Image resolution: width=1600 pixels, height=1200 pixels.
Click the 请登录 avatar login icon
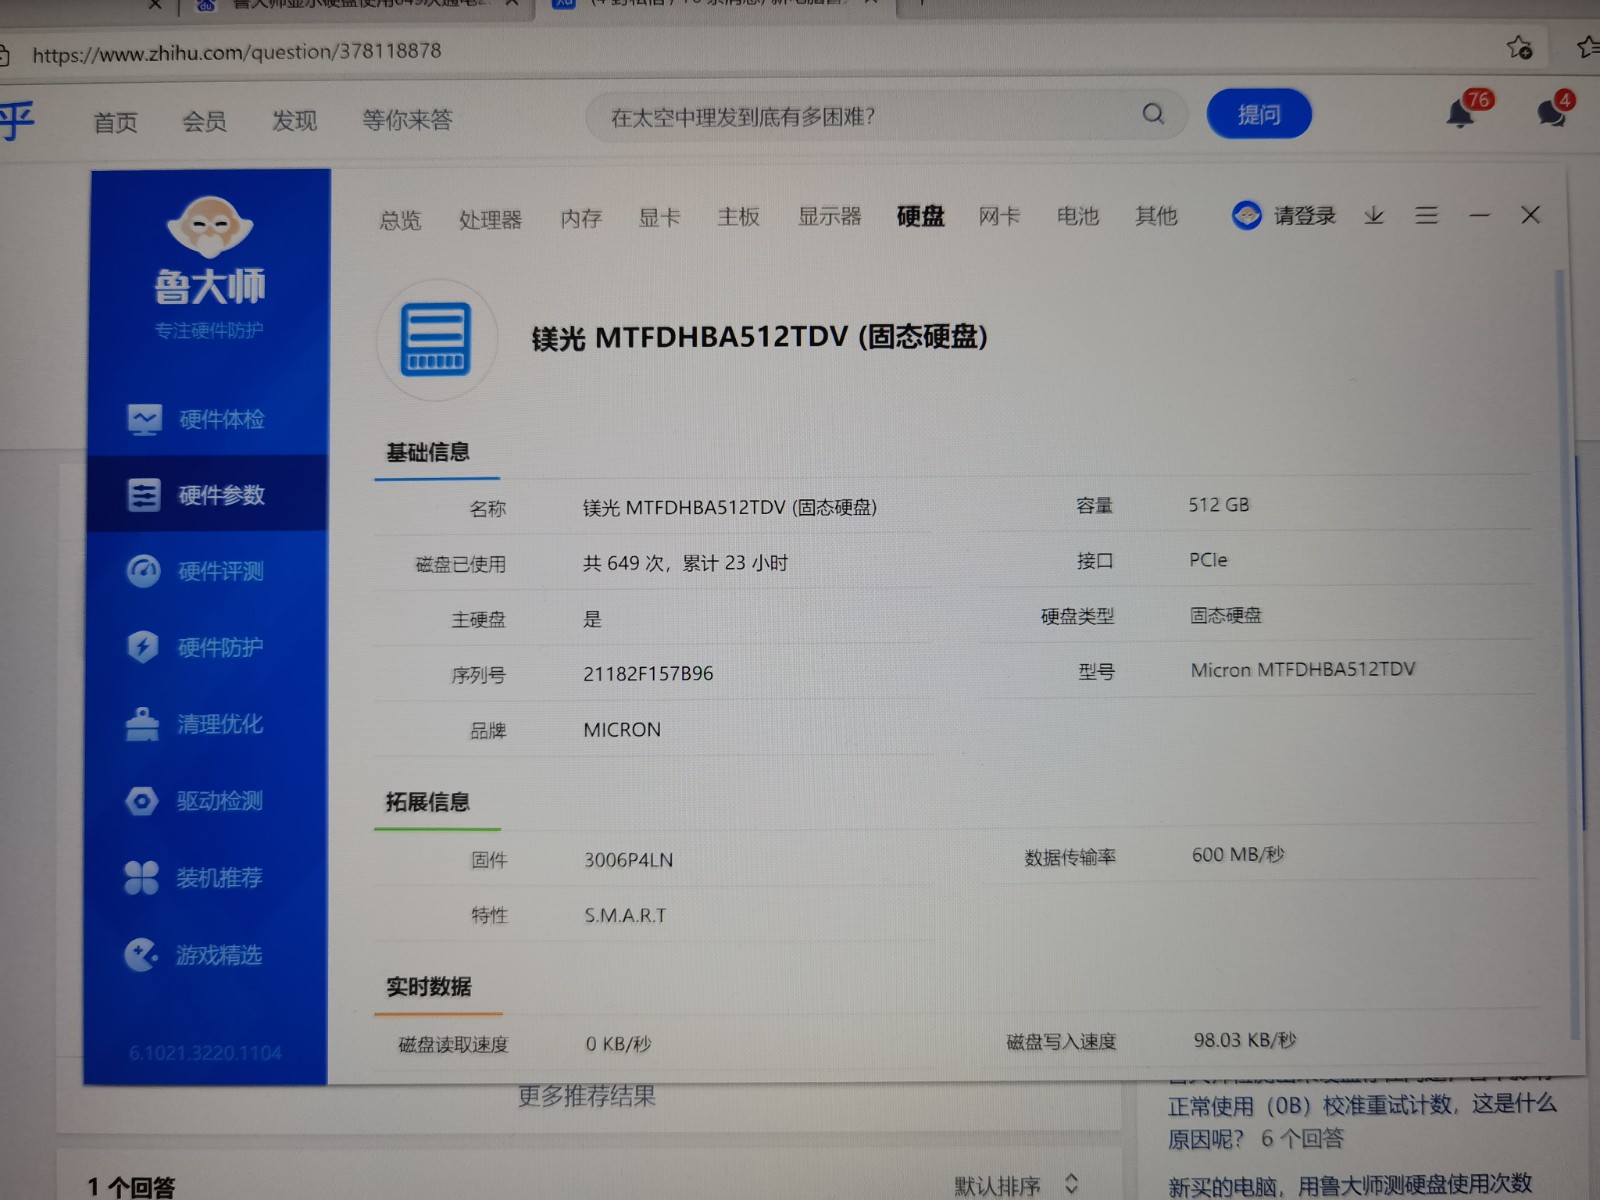1246,215
